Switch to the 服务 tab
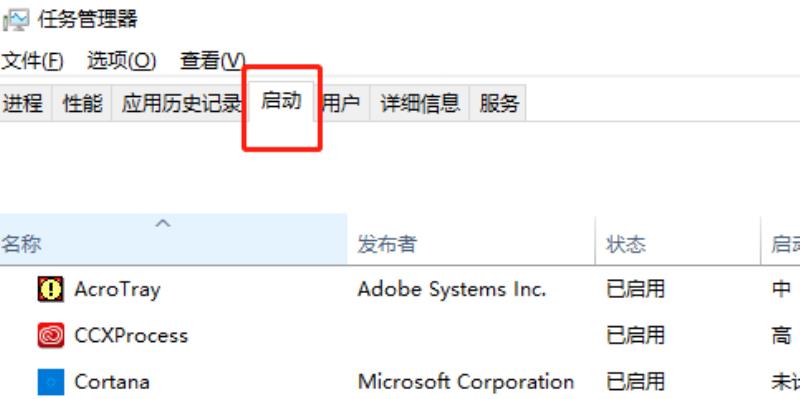The height and width of the screenshot is (399, 800). pyautogui.click(x=498, y=103)
